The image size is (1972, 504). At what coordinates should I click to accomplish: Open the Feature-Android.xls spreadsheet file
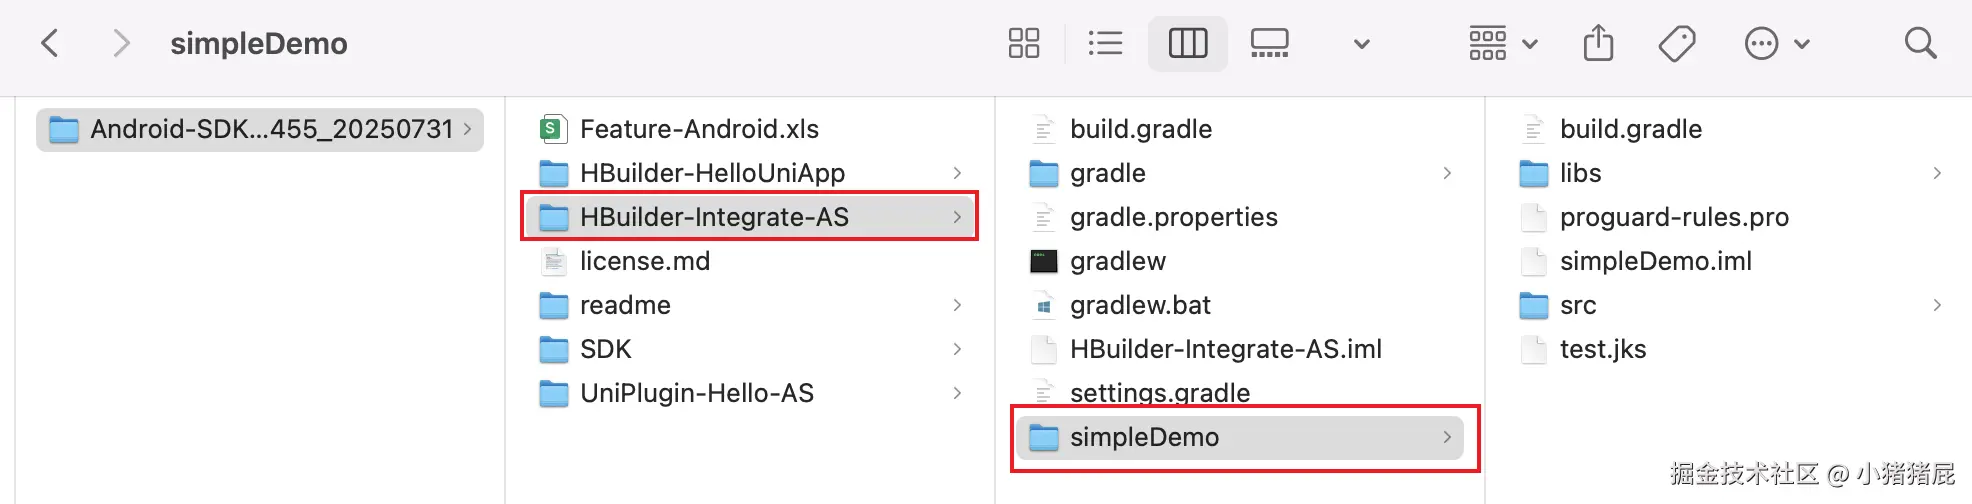click(698, 129)
